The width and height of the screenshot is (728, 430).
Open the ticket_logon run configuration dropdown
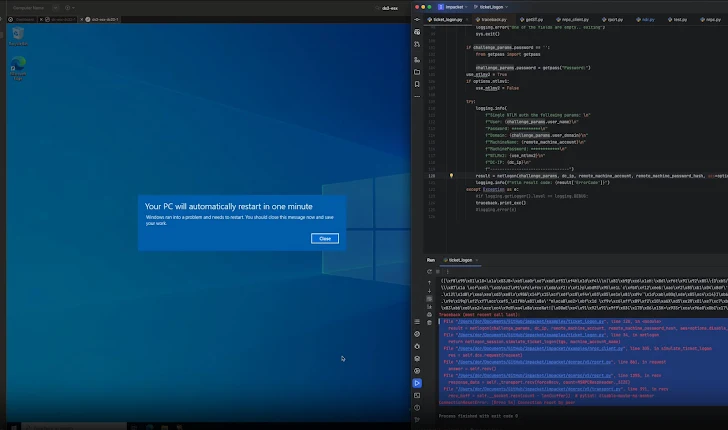pyautogui.click(x=489, y=6)
